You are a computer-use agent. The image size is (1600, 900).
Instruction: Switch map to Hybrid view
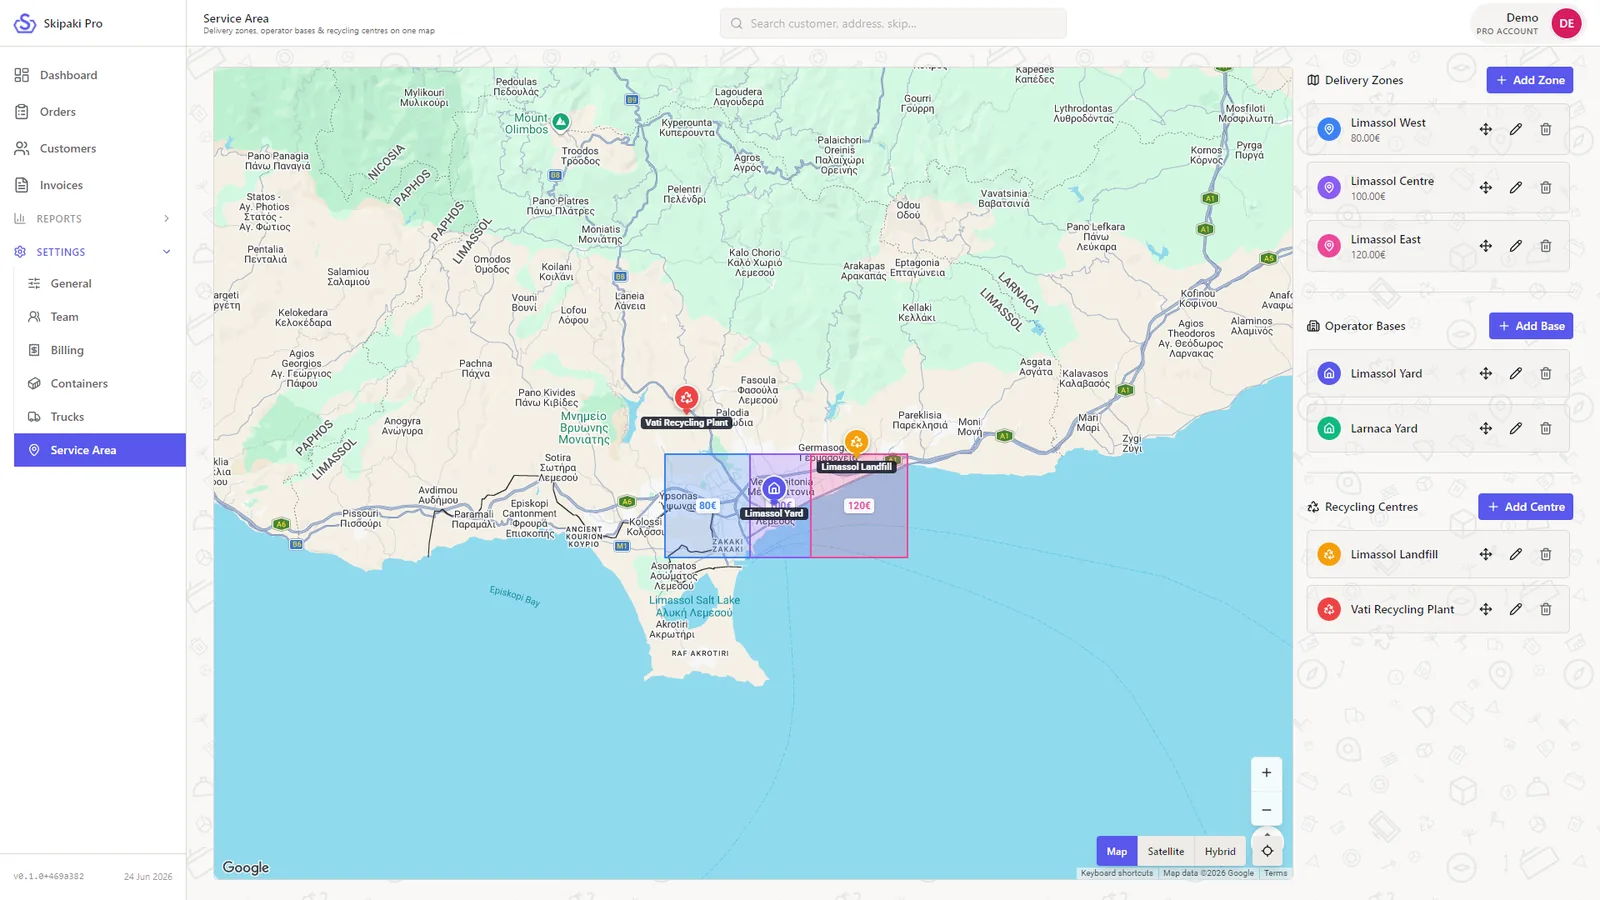coord(1220,851)
